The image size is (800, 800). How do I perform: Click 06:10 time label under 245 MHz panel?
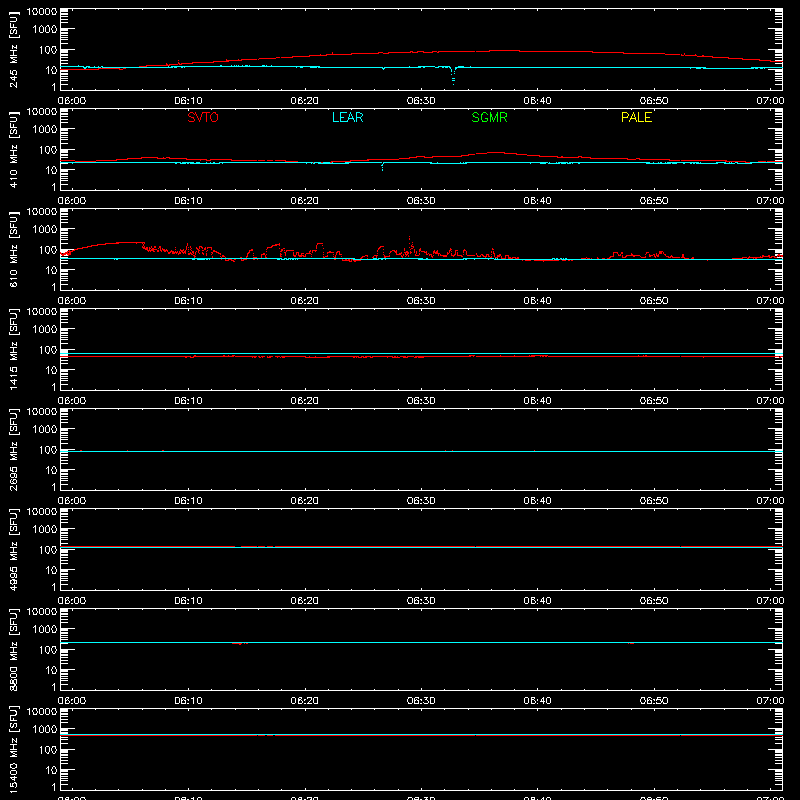(x=188, y=101)
